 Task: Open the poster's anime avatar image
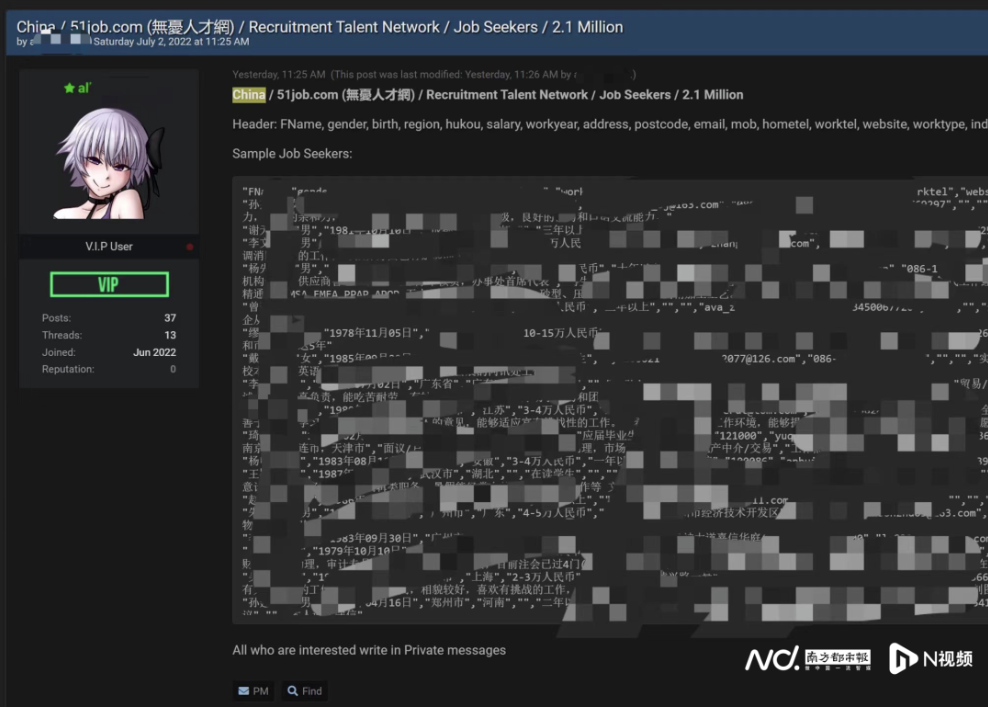[x=109, y=163]
